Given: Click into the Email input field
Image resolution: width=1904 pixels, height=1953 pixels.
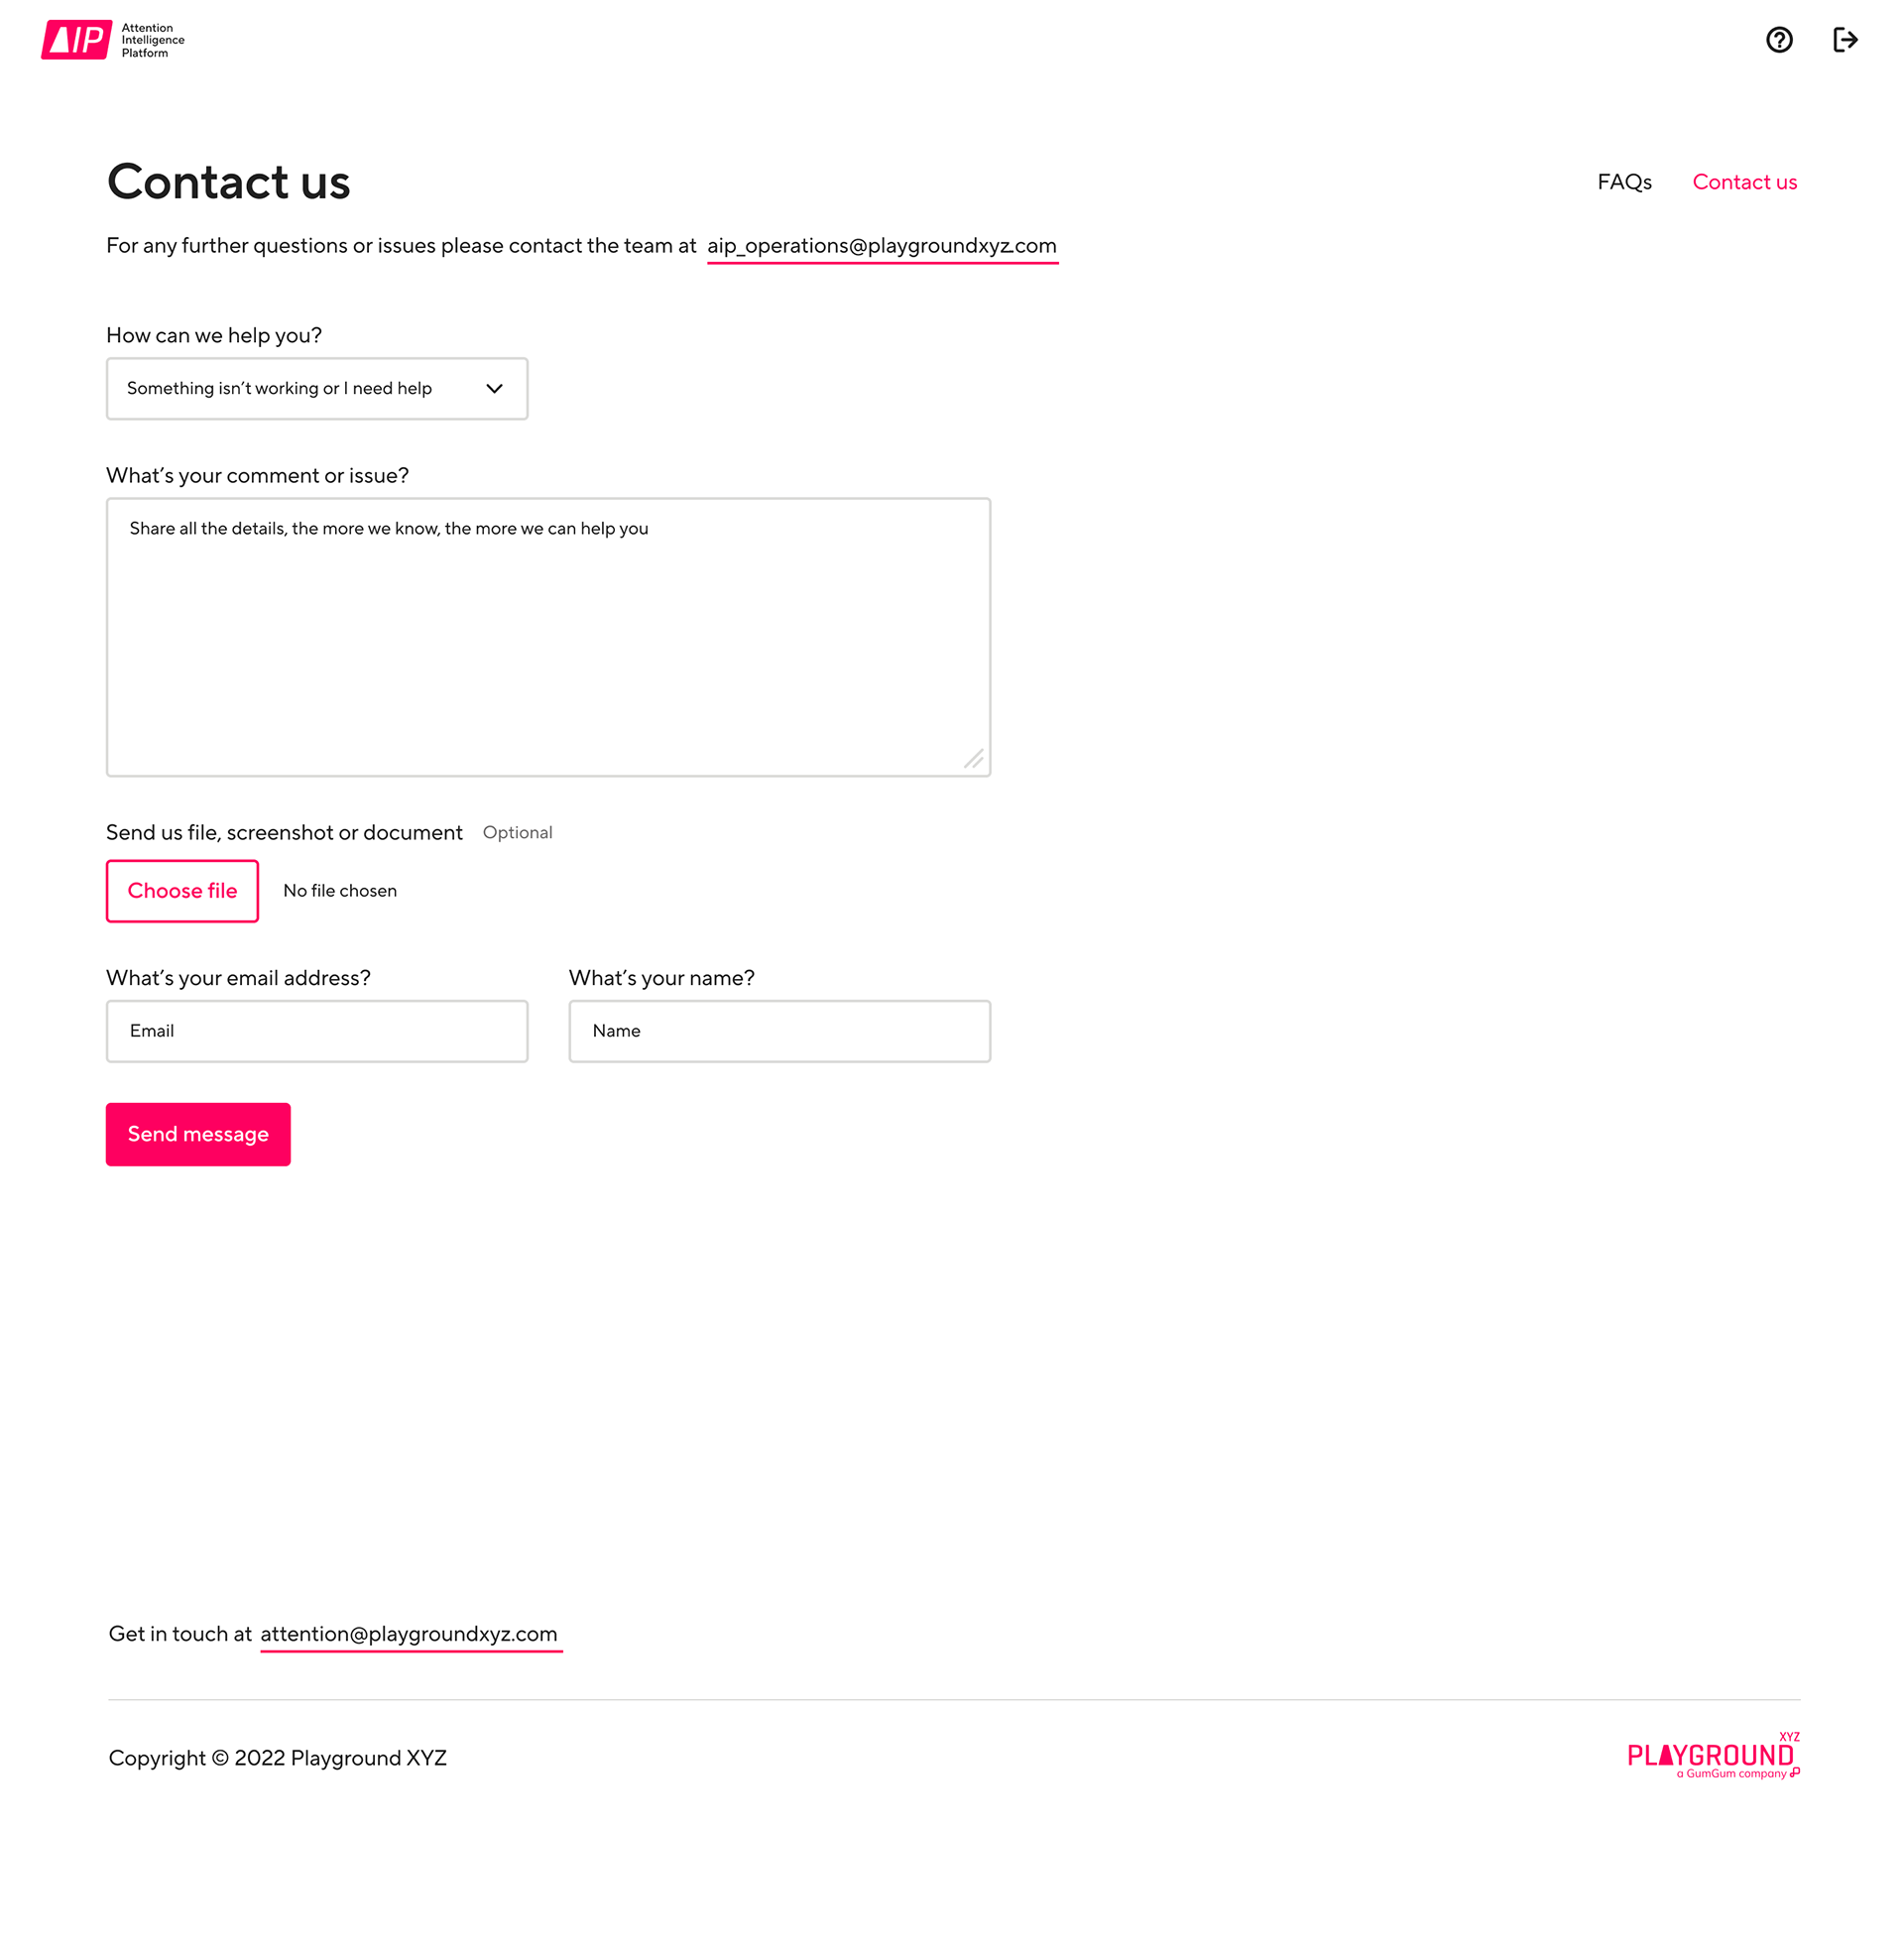Looking at the screenshot, I should (x=317, y=1031).
